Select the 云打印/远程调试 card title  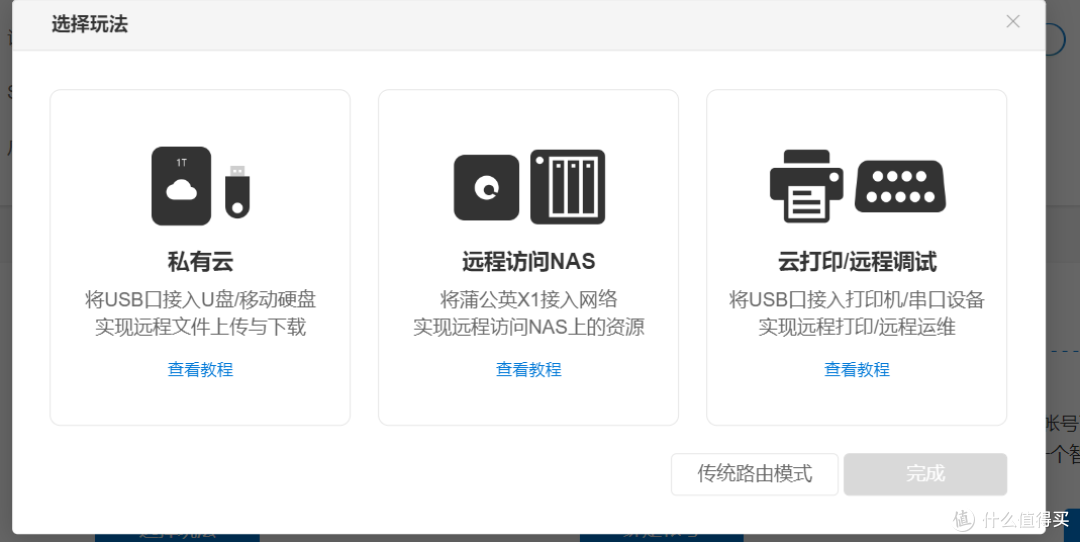(x=857, y=262)
